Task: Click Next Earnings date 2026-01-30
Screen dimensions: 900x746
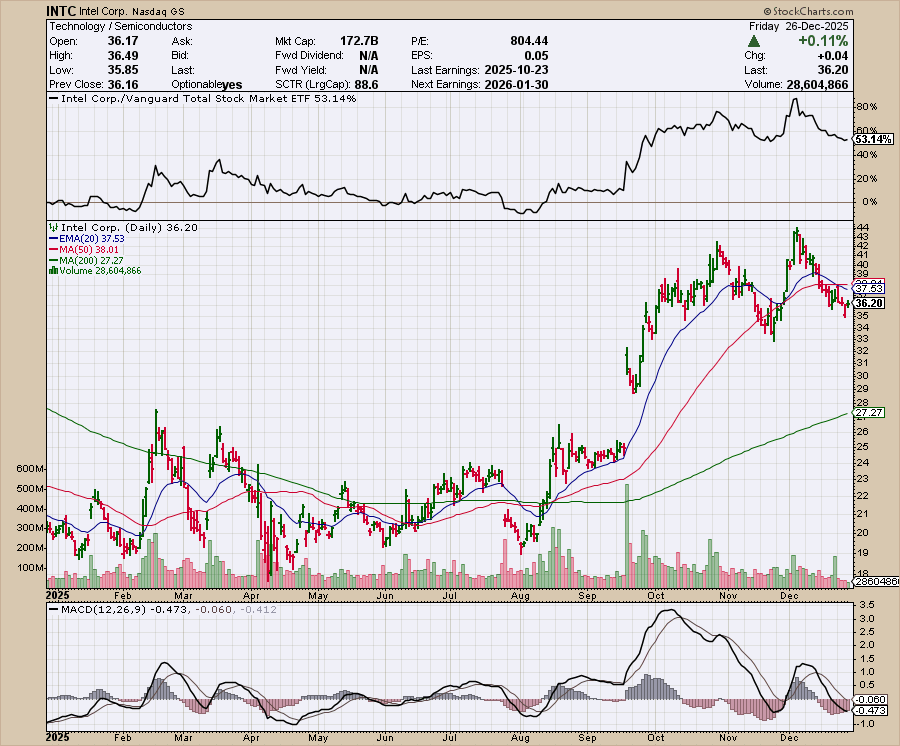Action: point(517,84)
